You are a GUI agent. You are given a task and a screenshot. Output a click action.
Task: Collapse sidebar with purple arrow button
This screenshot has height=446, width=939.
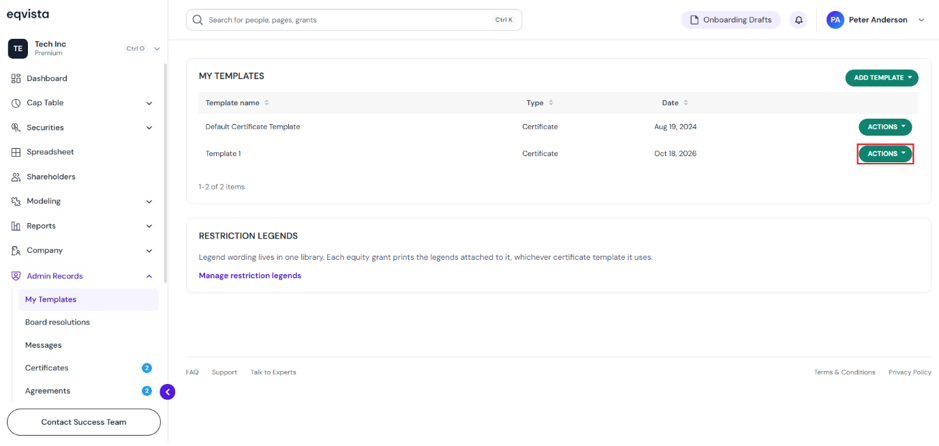tap(168, 392)
